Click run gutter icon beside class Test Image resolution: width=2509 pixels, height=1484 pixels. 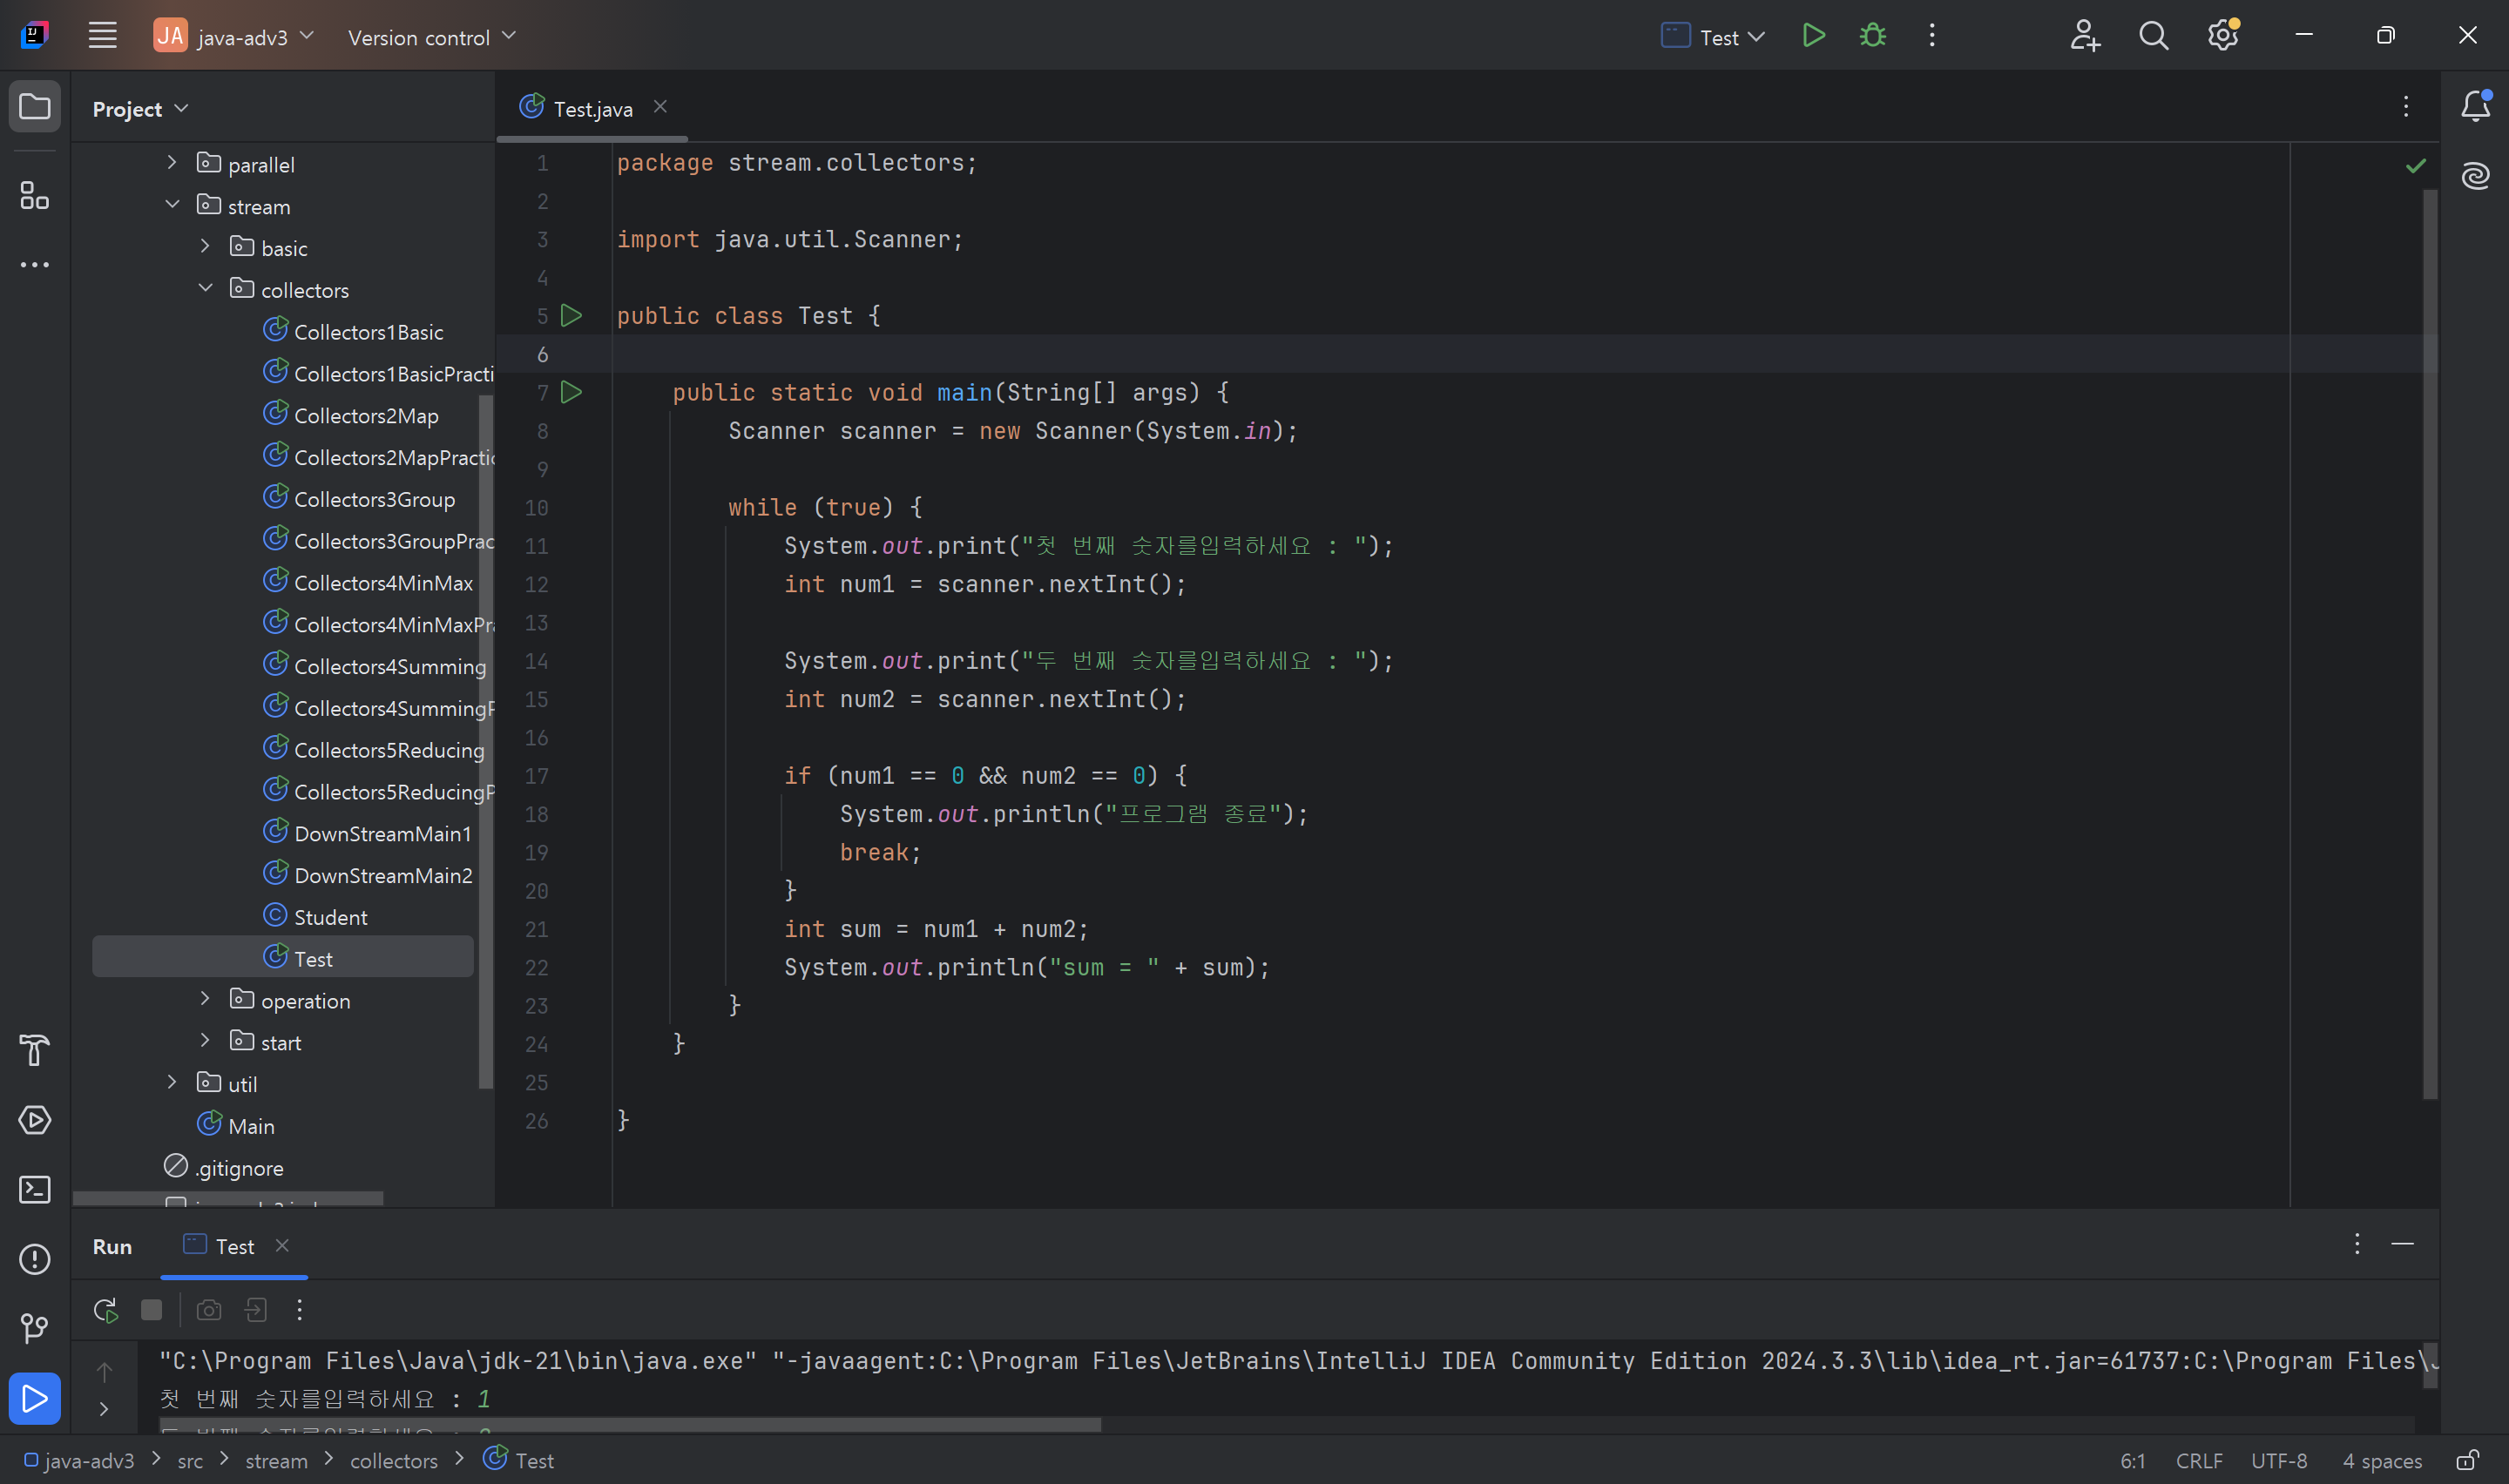[571, 316]
